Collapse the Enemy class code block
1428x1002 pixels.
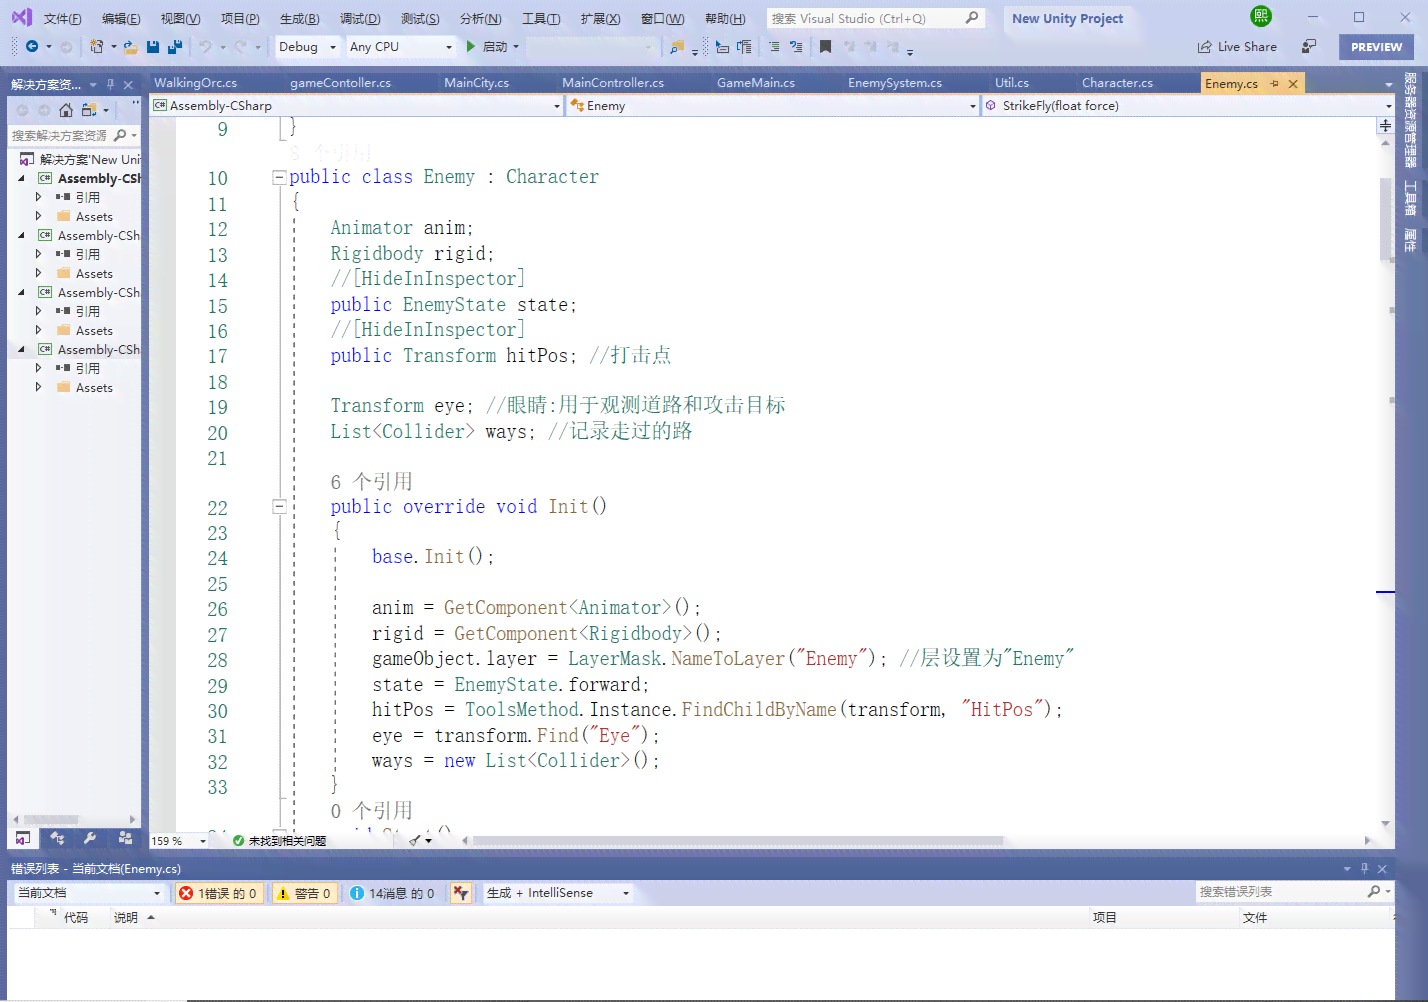(x=279, y=177)
